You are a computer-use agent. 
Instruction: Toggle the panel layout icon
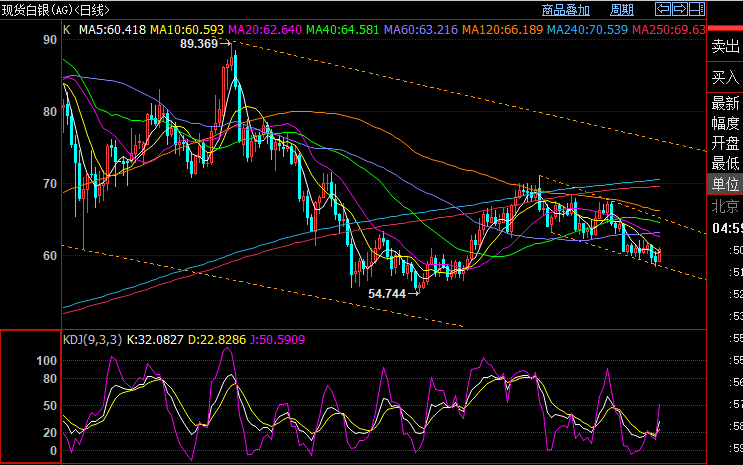(697, 9)
